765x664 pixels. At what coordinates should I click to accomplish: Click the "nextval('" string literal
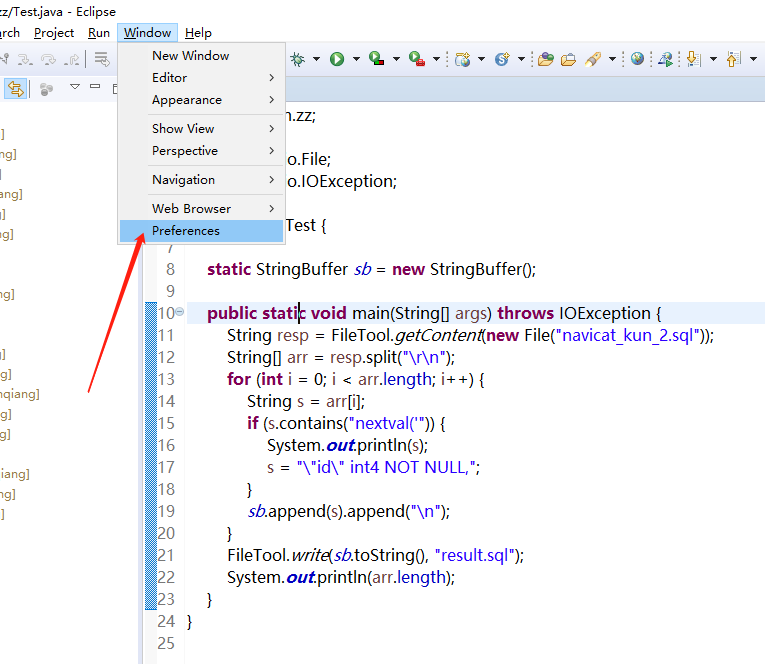[x=387, y=423]
